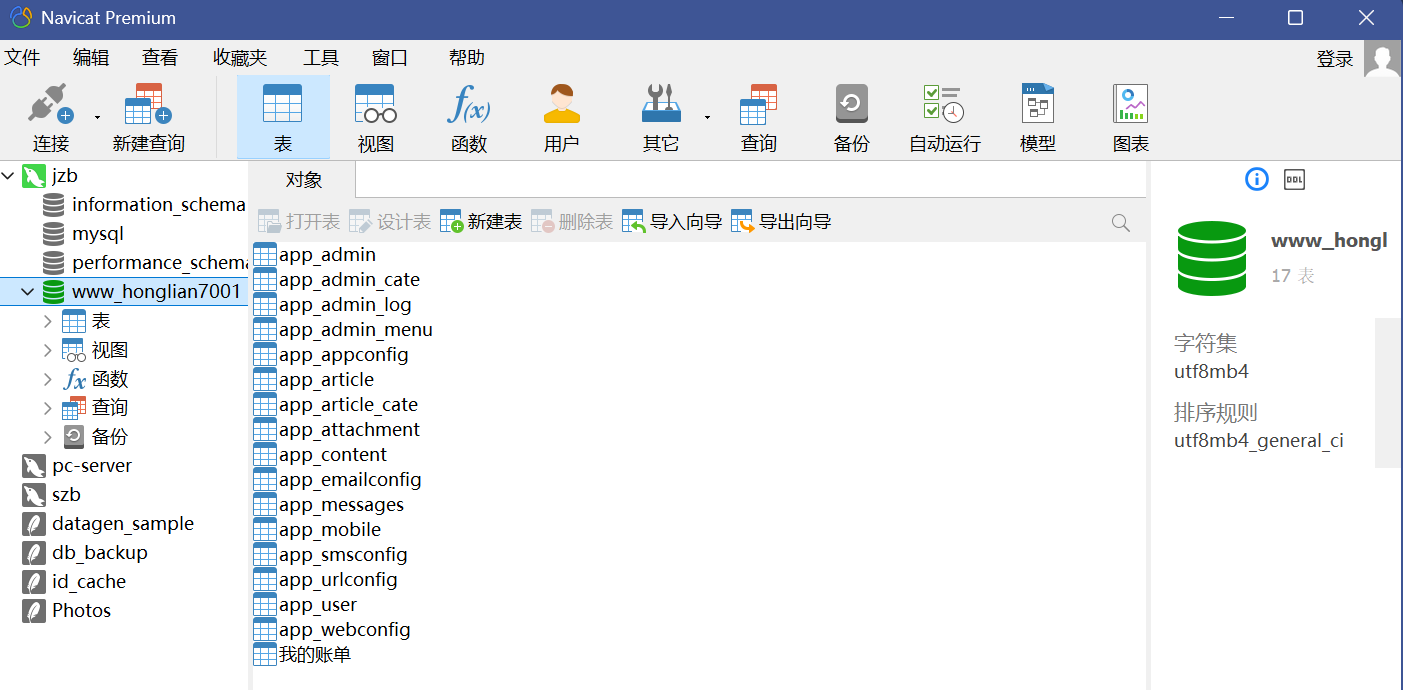
Task: Switch to the 对象 tab
Action: coord(303,180)
